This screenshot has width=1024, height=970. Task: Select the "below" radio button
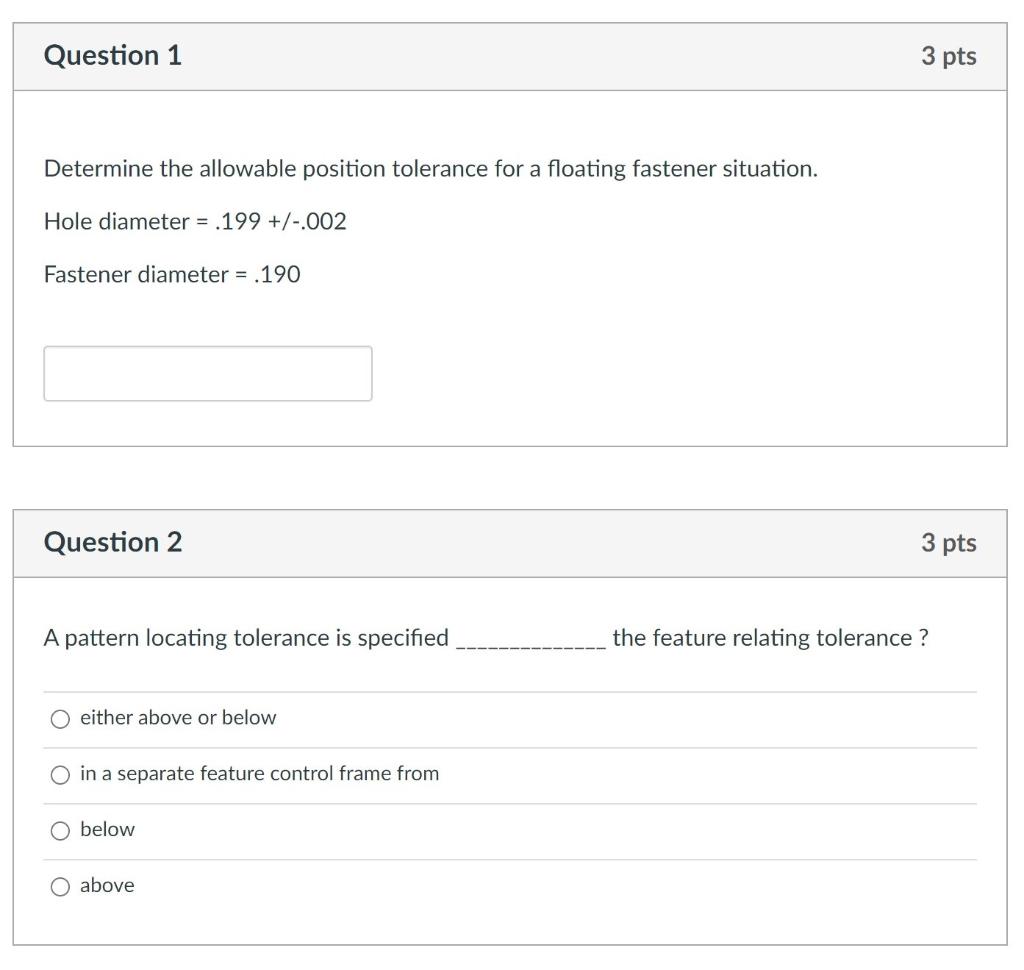point(60,829)
